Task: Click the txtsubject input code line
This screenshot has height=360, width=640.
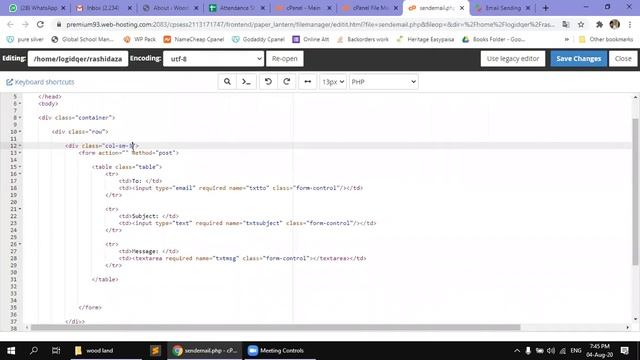Action: tap(247, 223)
